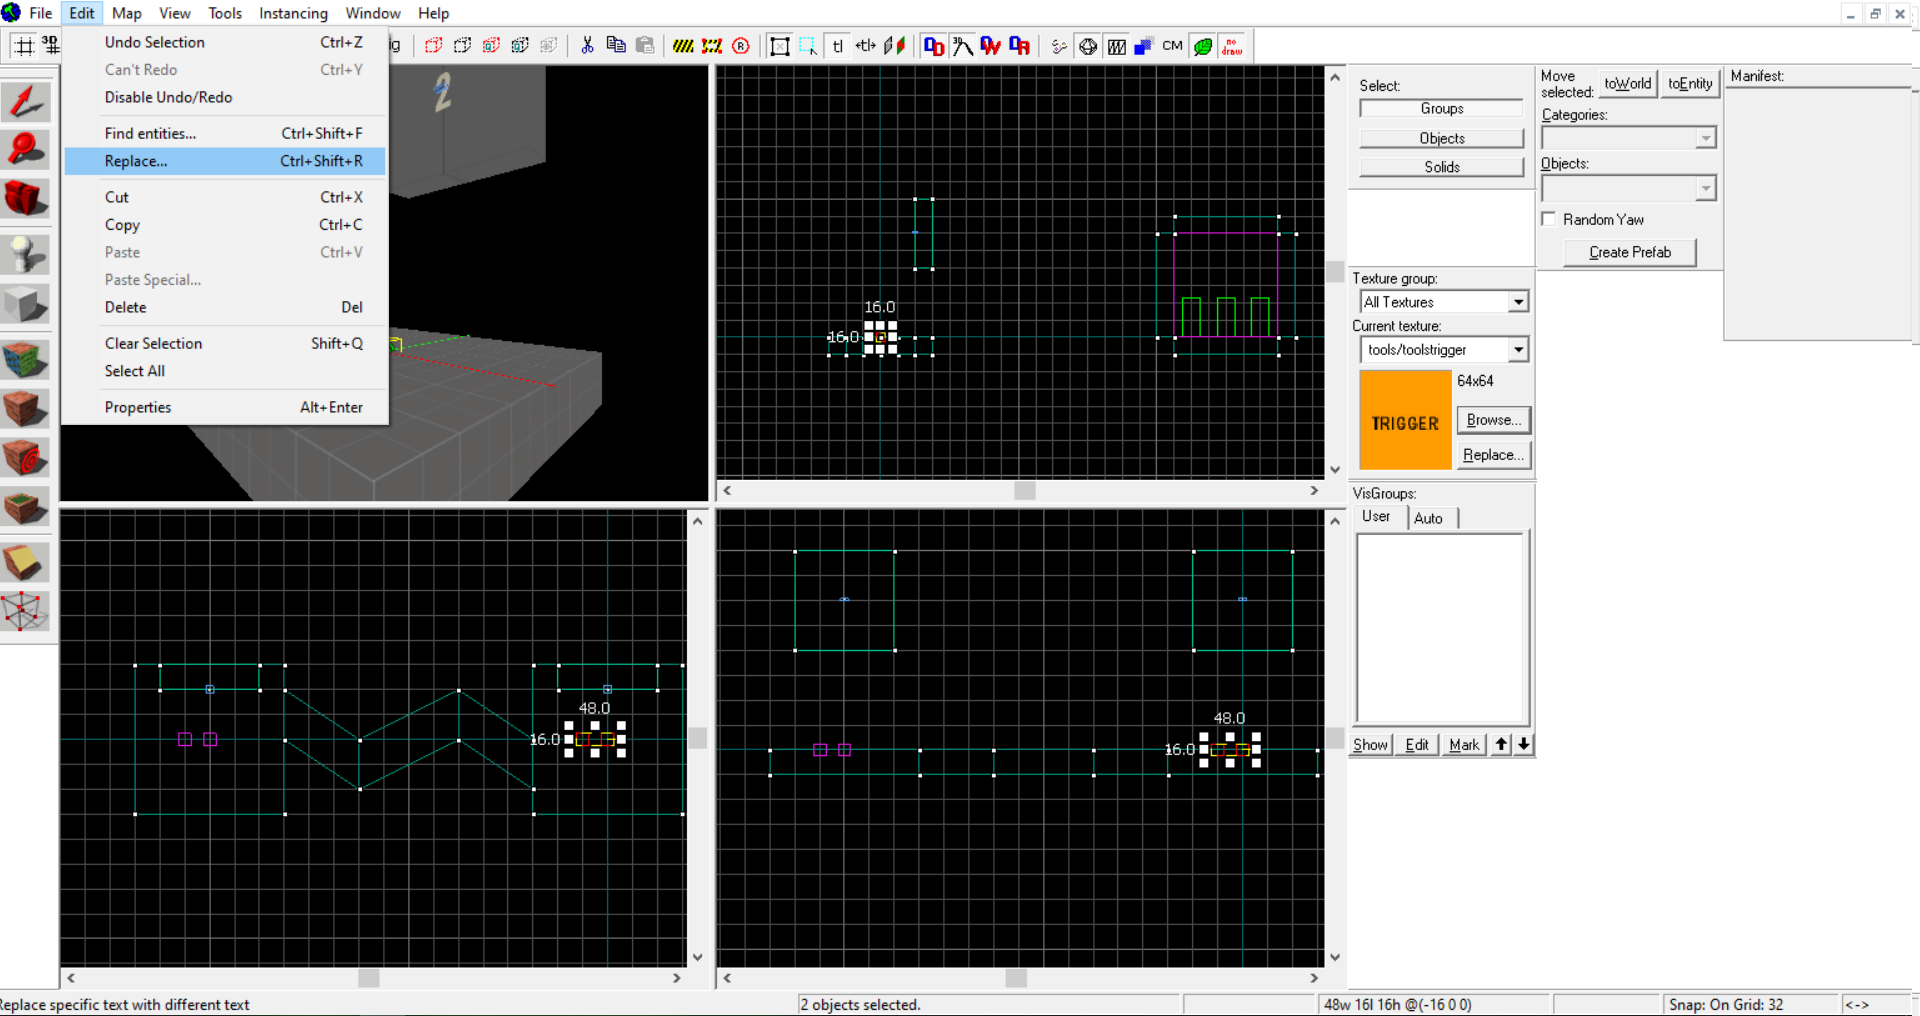Image resolution: width=1920 pixels, height=1016 pixels.
Task: Click the scissors Cut icon in toolbar
Action: (x=587, y=46)
